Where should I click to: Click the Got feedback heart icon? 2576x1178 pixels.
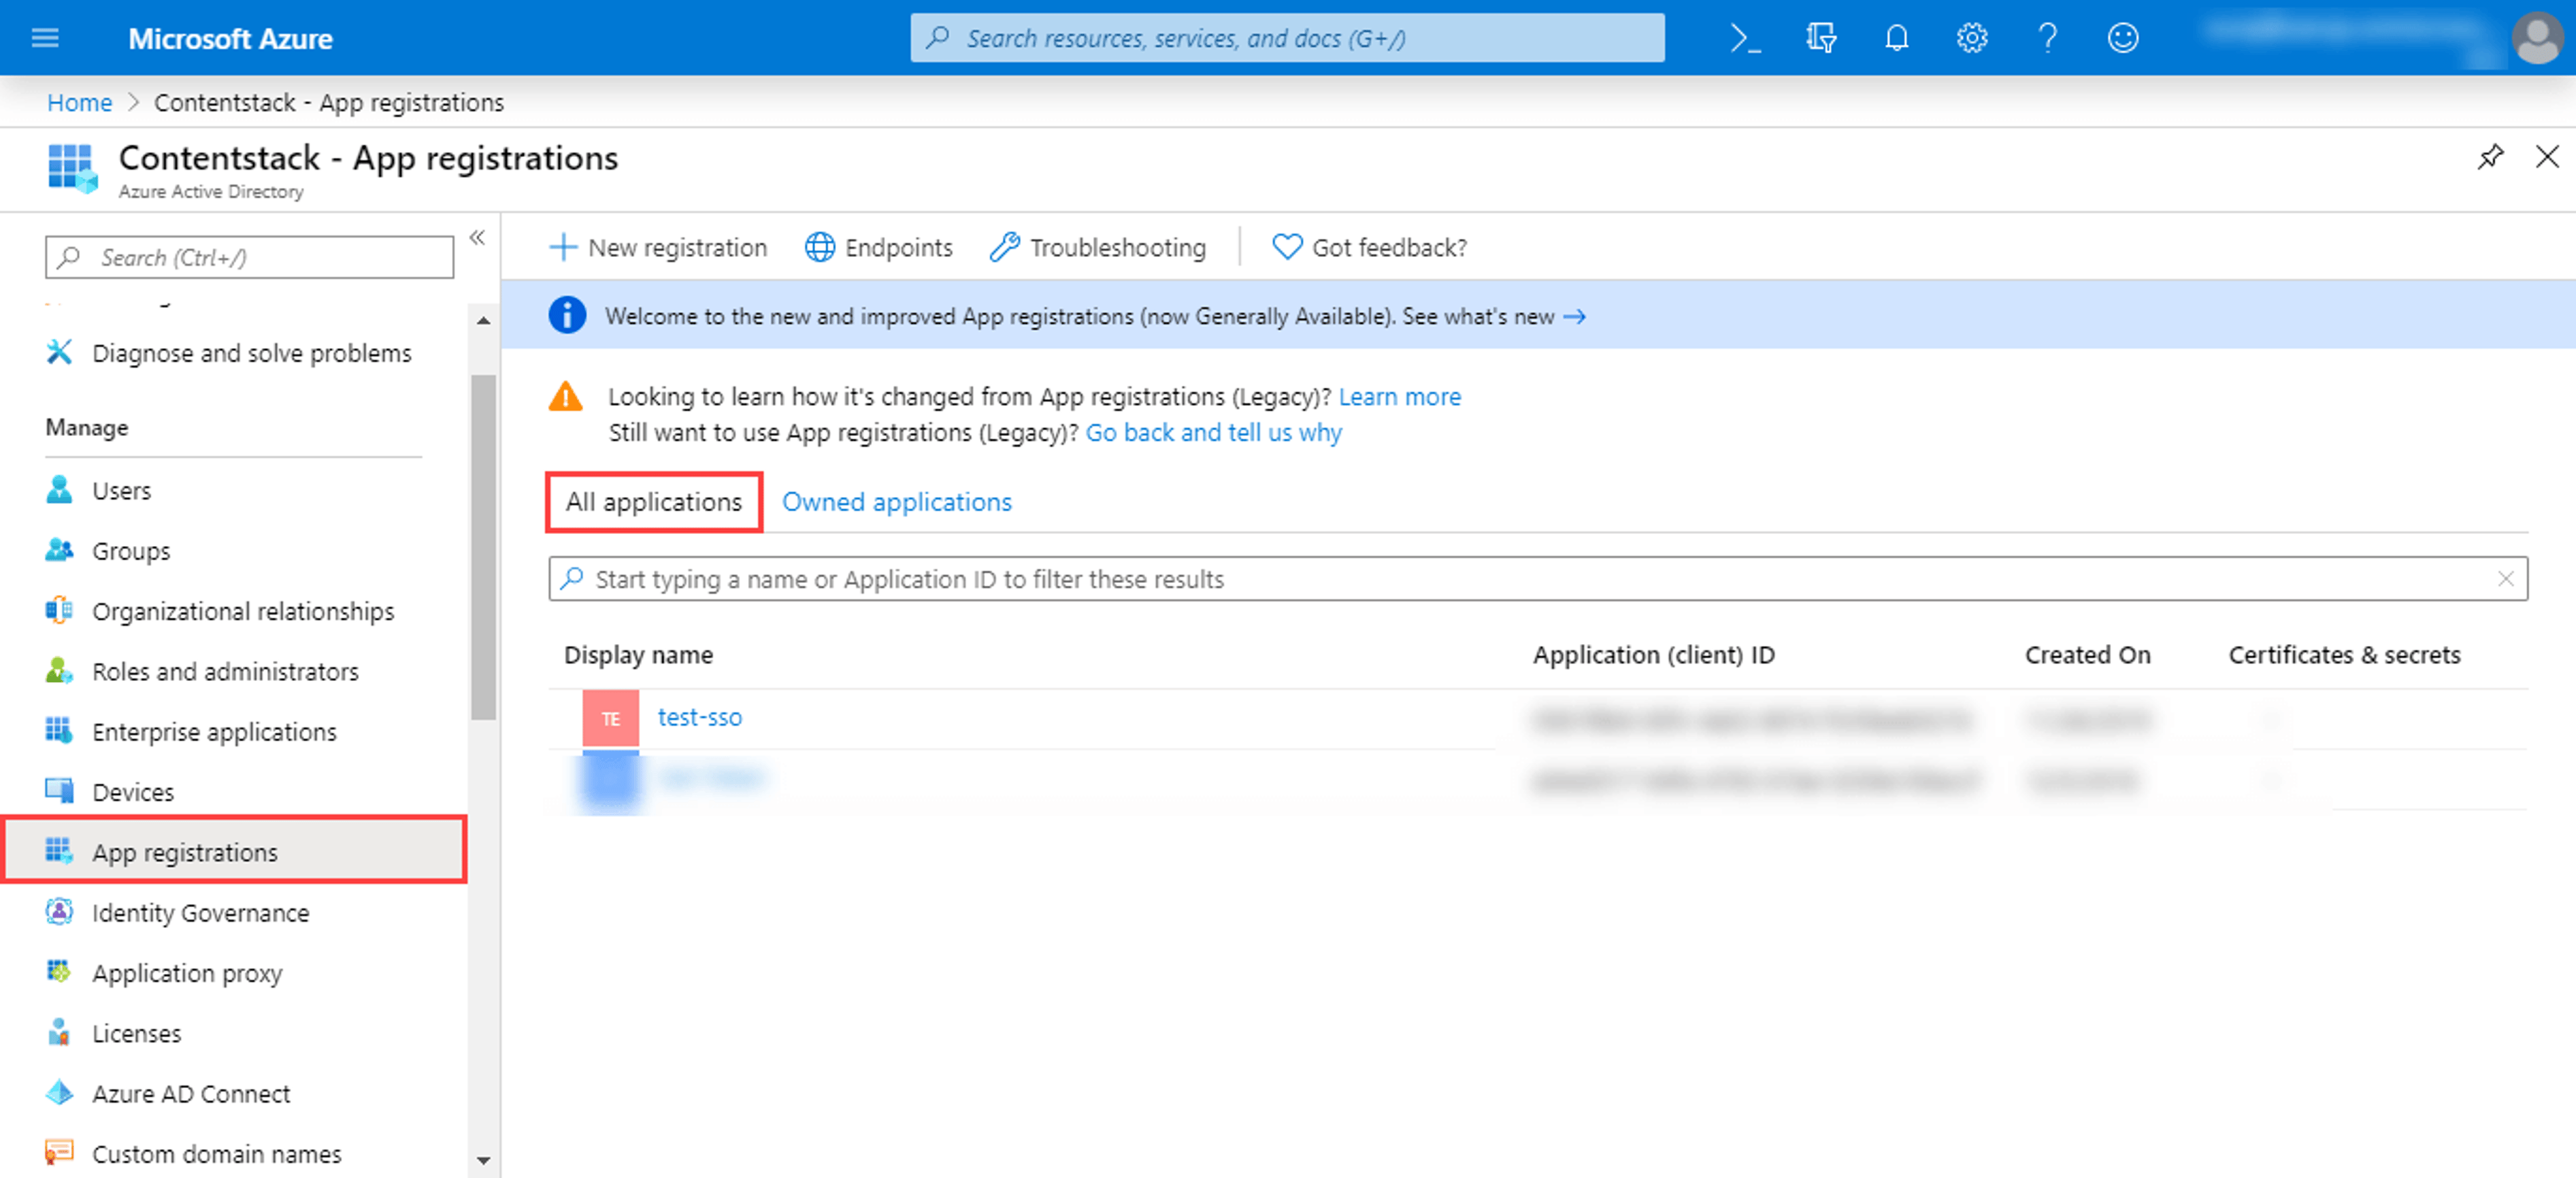(x=1286, y=247)
